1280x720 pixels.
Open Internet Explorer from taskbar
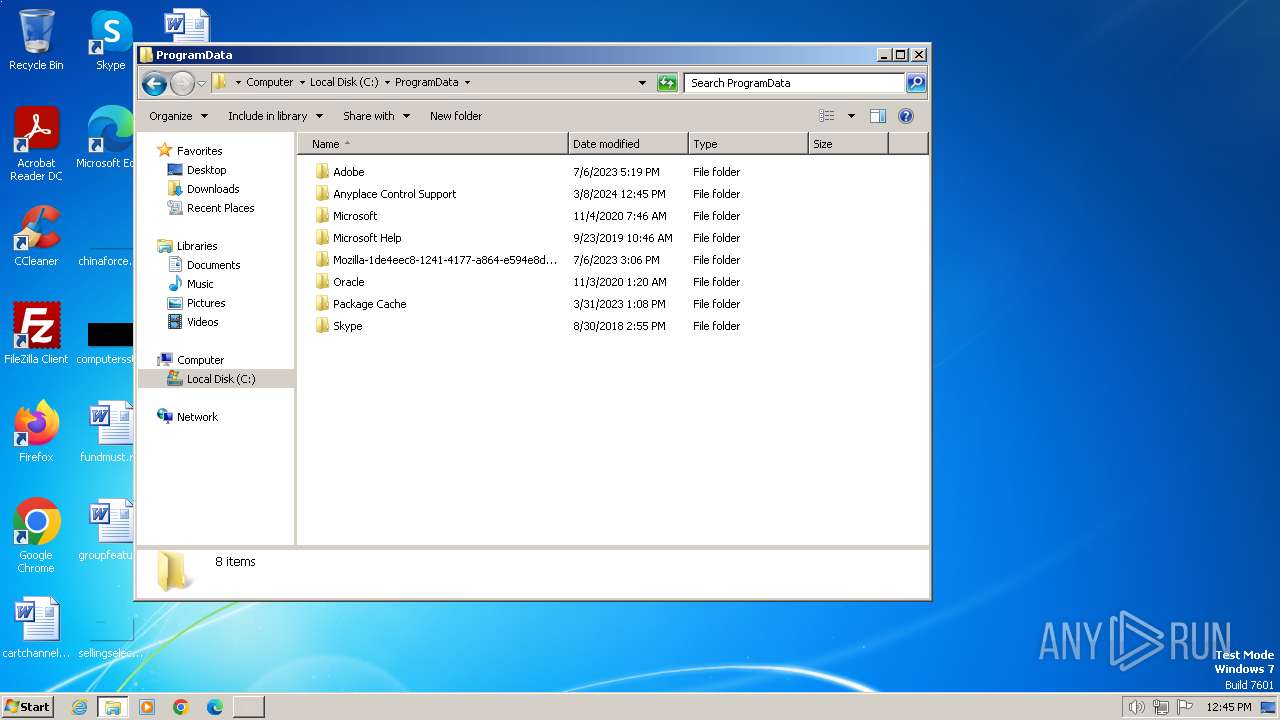tap(79, 707)
